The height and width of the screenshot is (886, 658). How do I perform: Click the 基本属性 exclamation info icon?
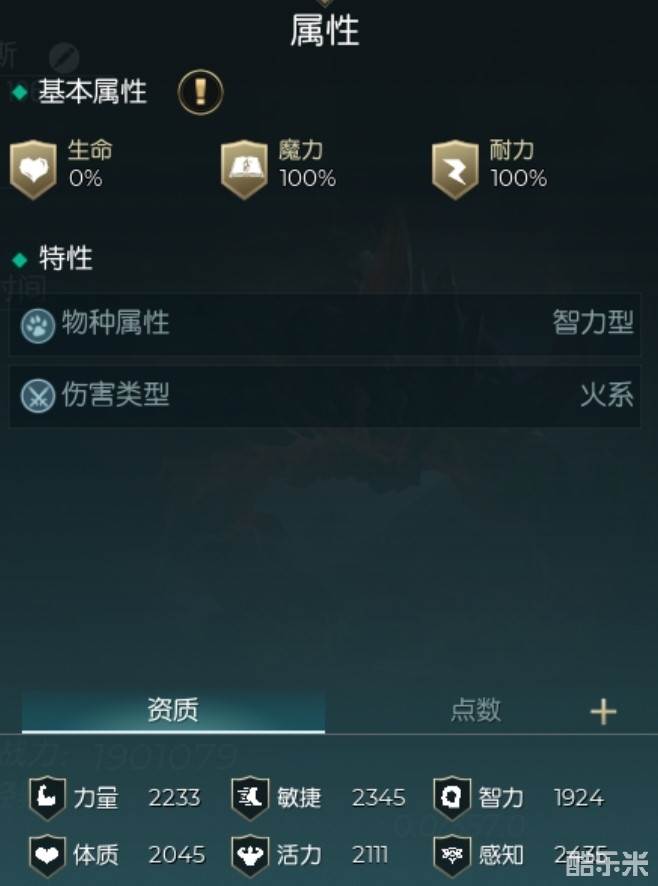tap(200, 92)
